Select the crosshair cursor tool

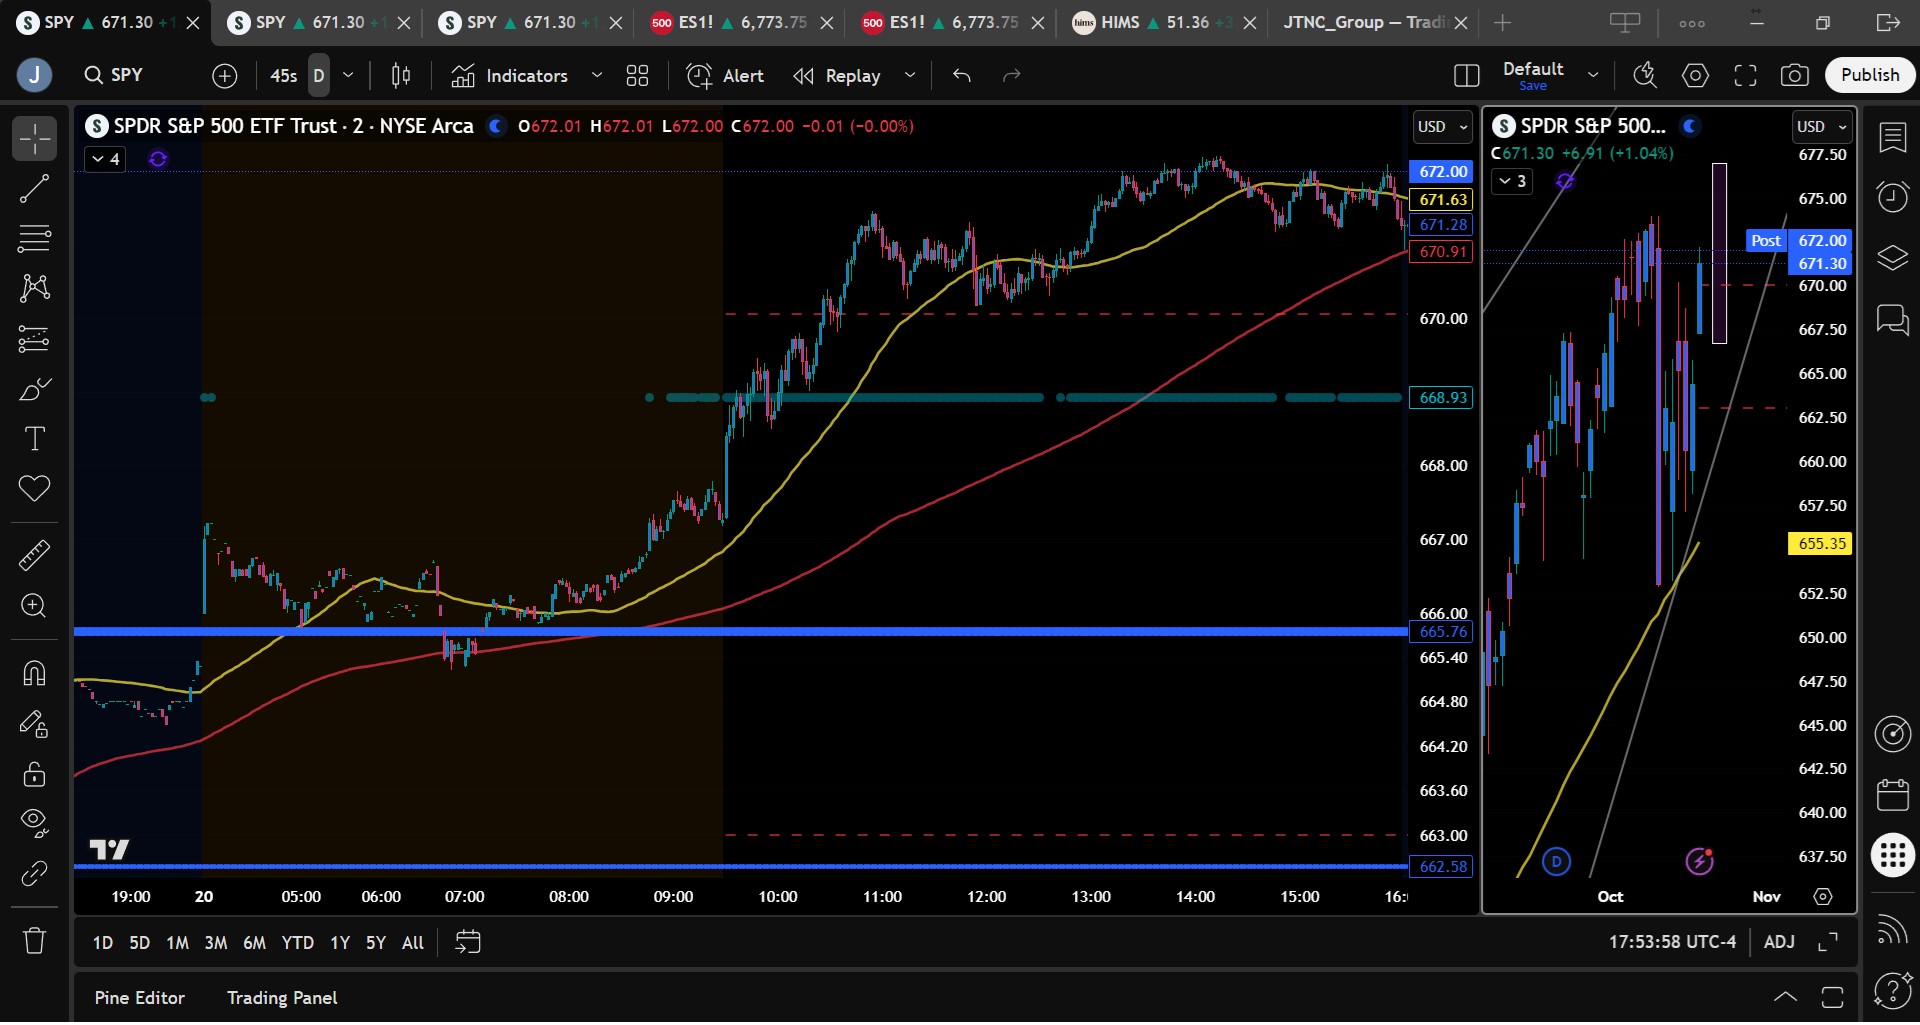34,138
